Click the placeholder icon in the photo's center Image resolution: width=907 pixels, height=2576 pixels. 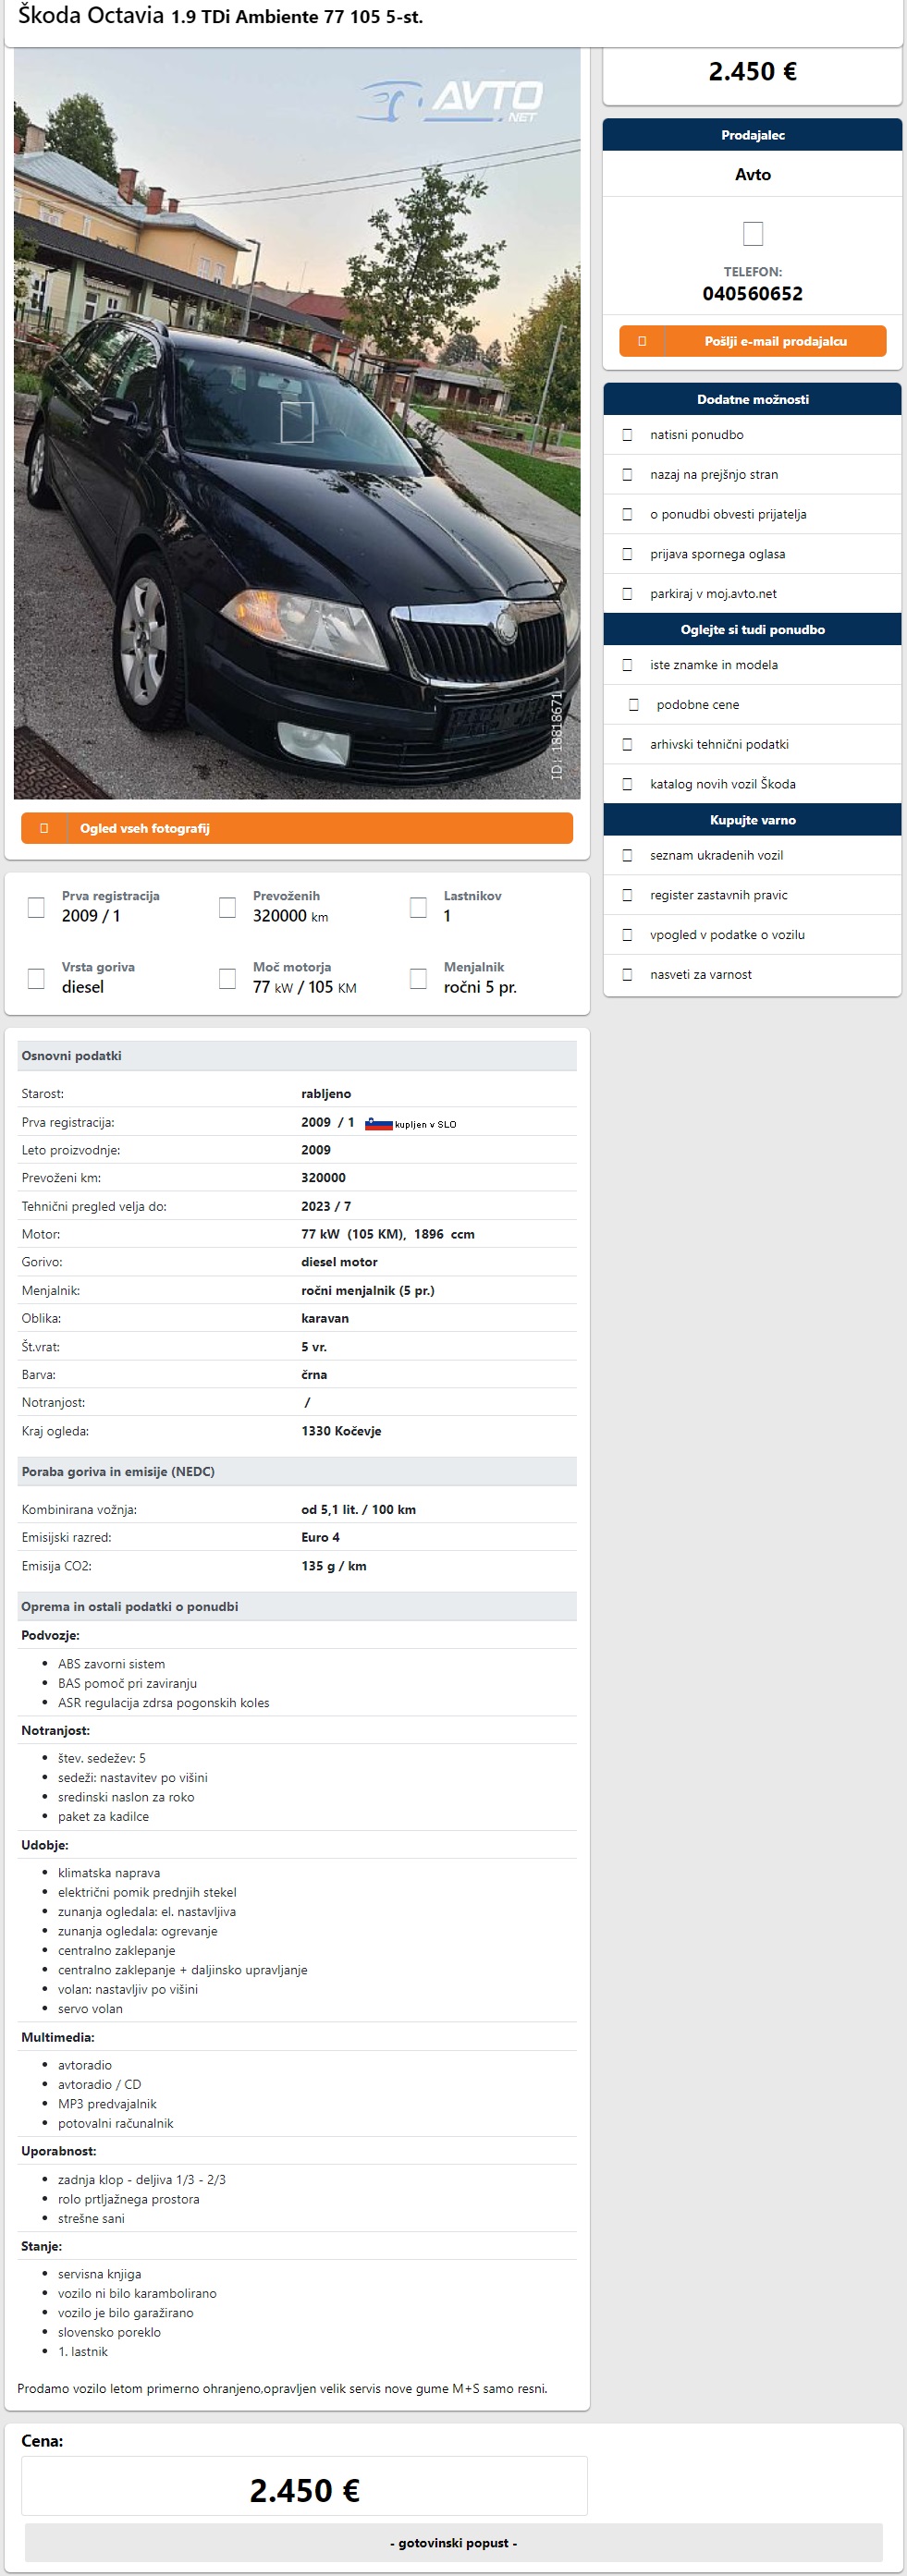point(297,422)
